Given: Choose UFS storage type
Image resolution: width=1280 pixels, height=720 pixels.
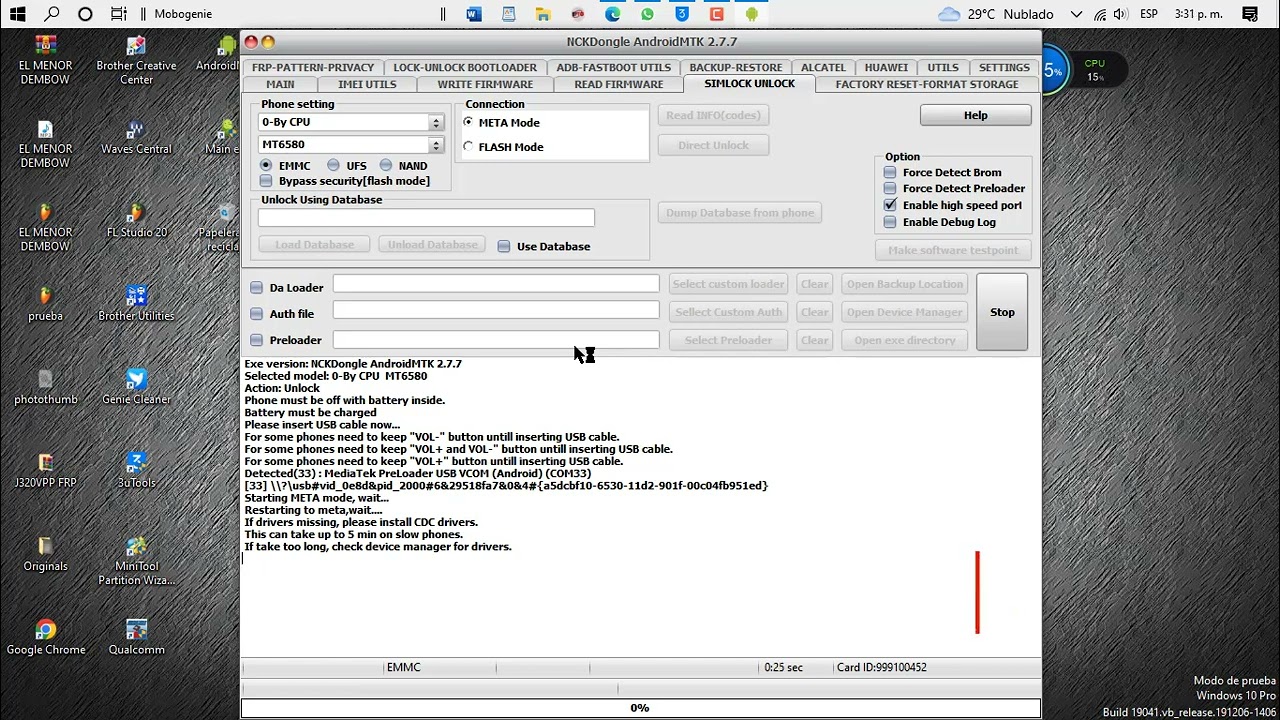Looking at the screenshot, I should coord(334,166).
